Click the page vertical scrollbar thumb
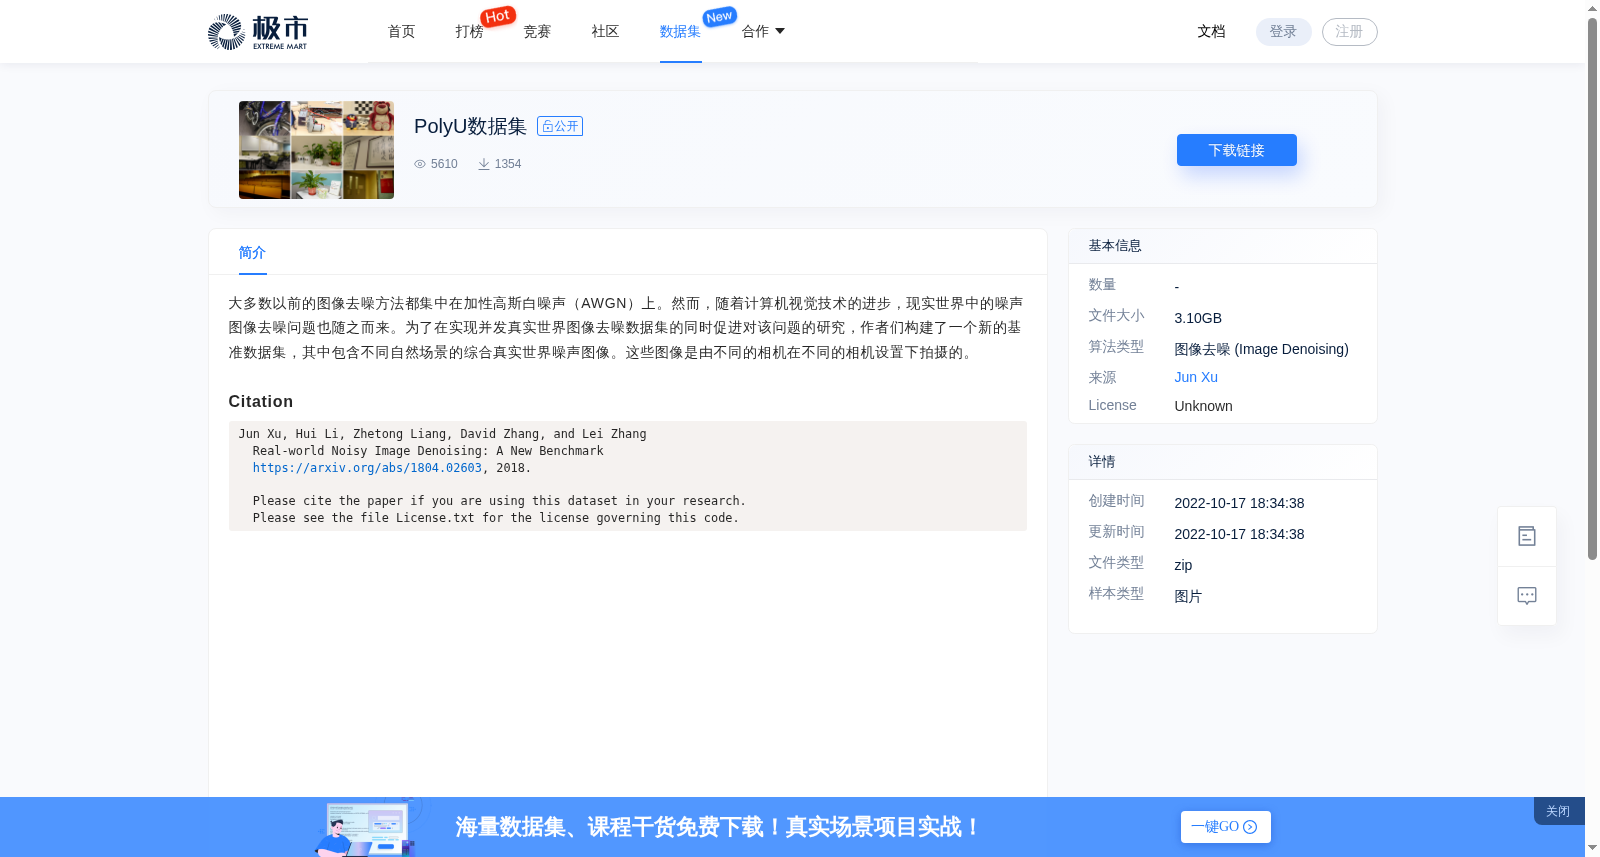 (x=1592, y=288)
